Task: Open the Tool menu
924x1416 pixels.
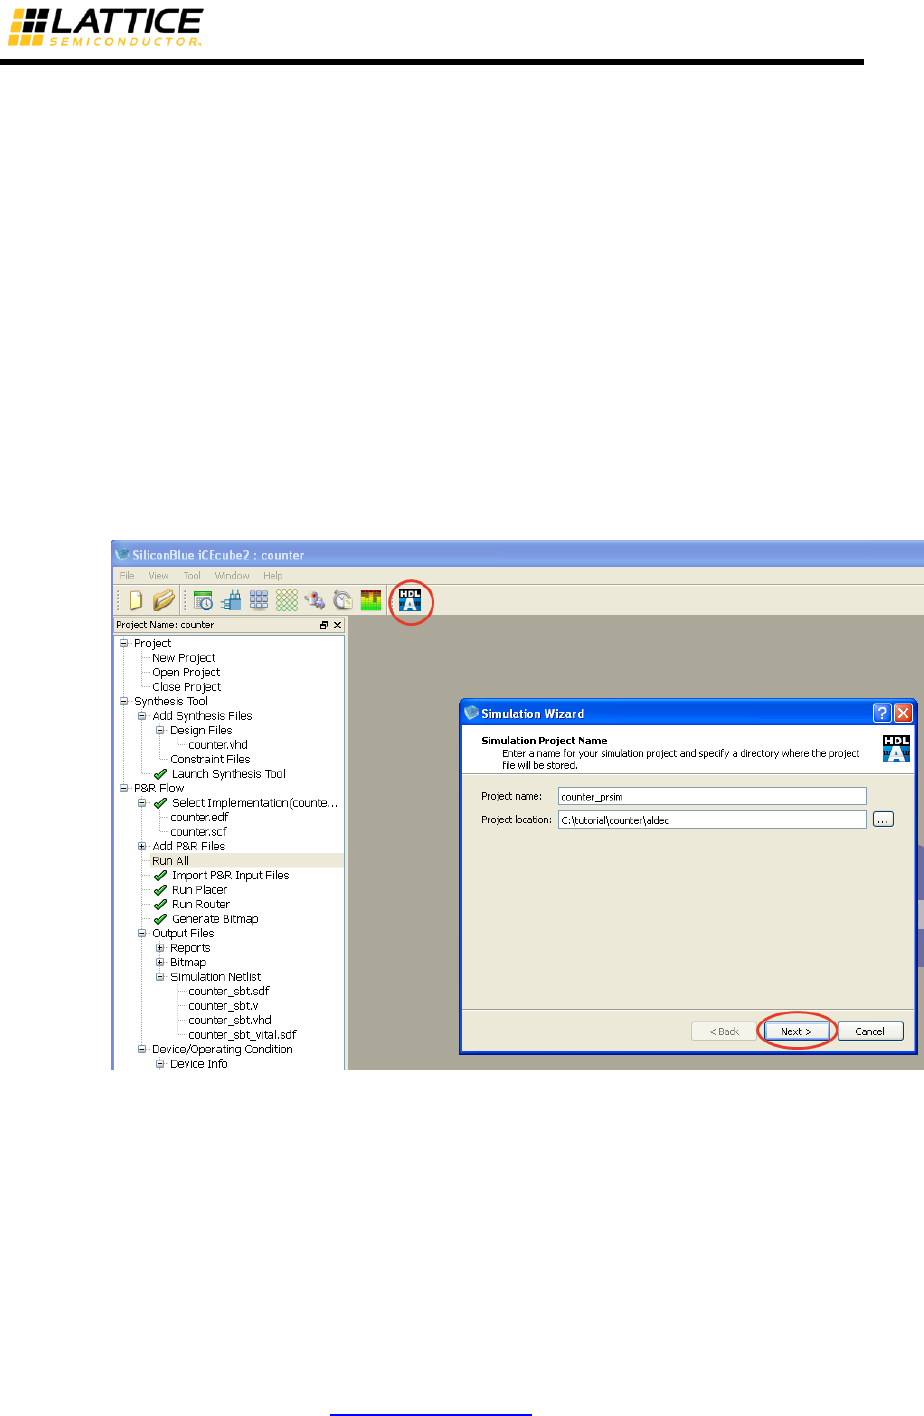Action: [192, 576]
